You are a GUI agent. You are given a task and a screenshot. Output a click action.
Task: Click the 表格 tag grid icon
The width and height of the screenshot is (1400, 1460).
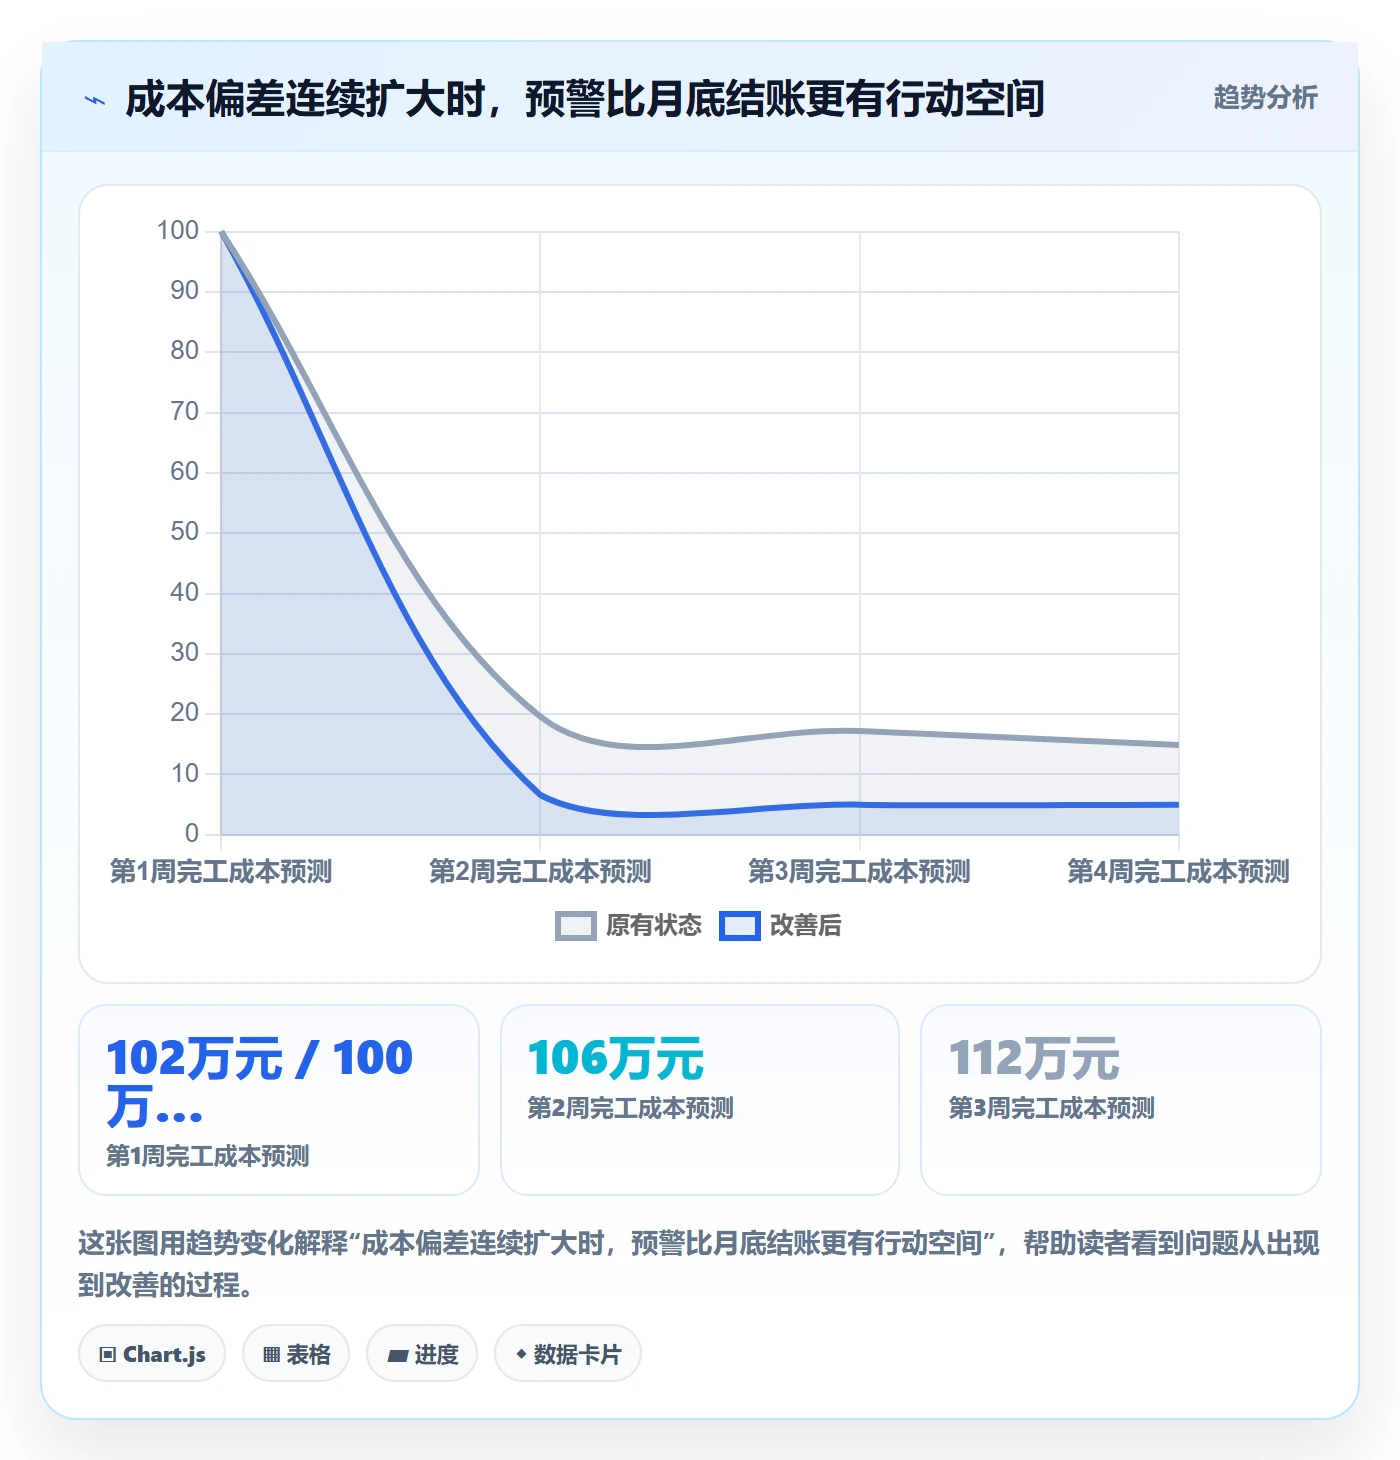pyautogui.click(x=271, y=1355)
